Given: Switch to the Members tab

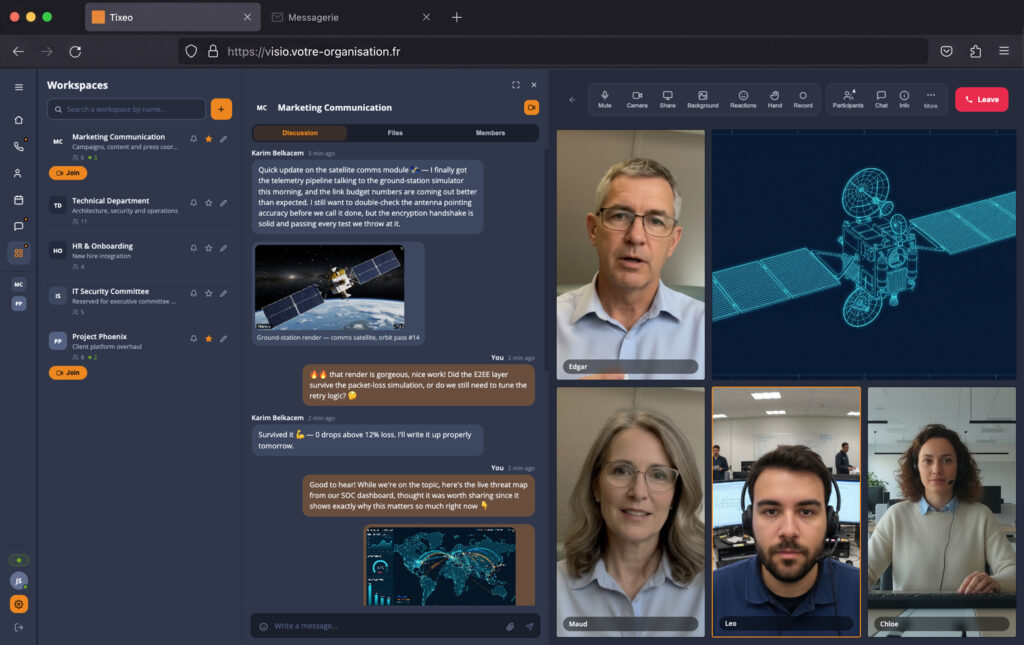Looking at the screenshot, I should 490,133.
